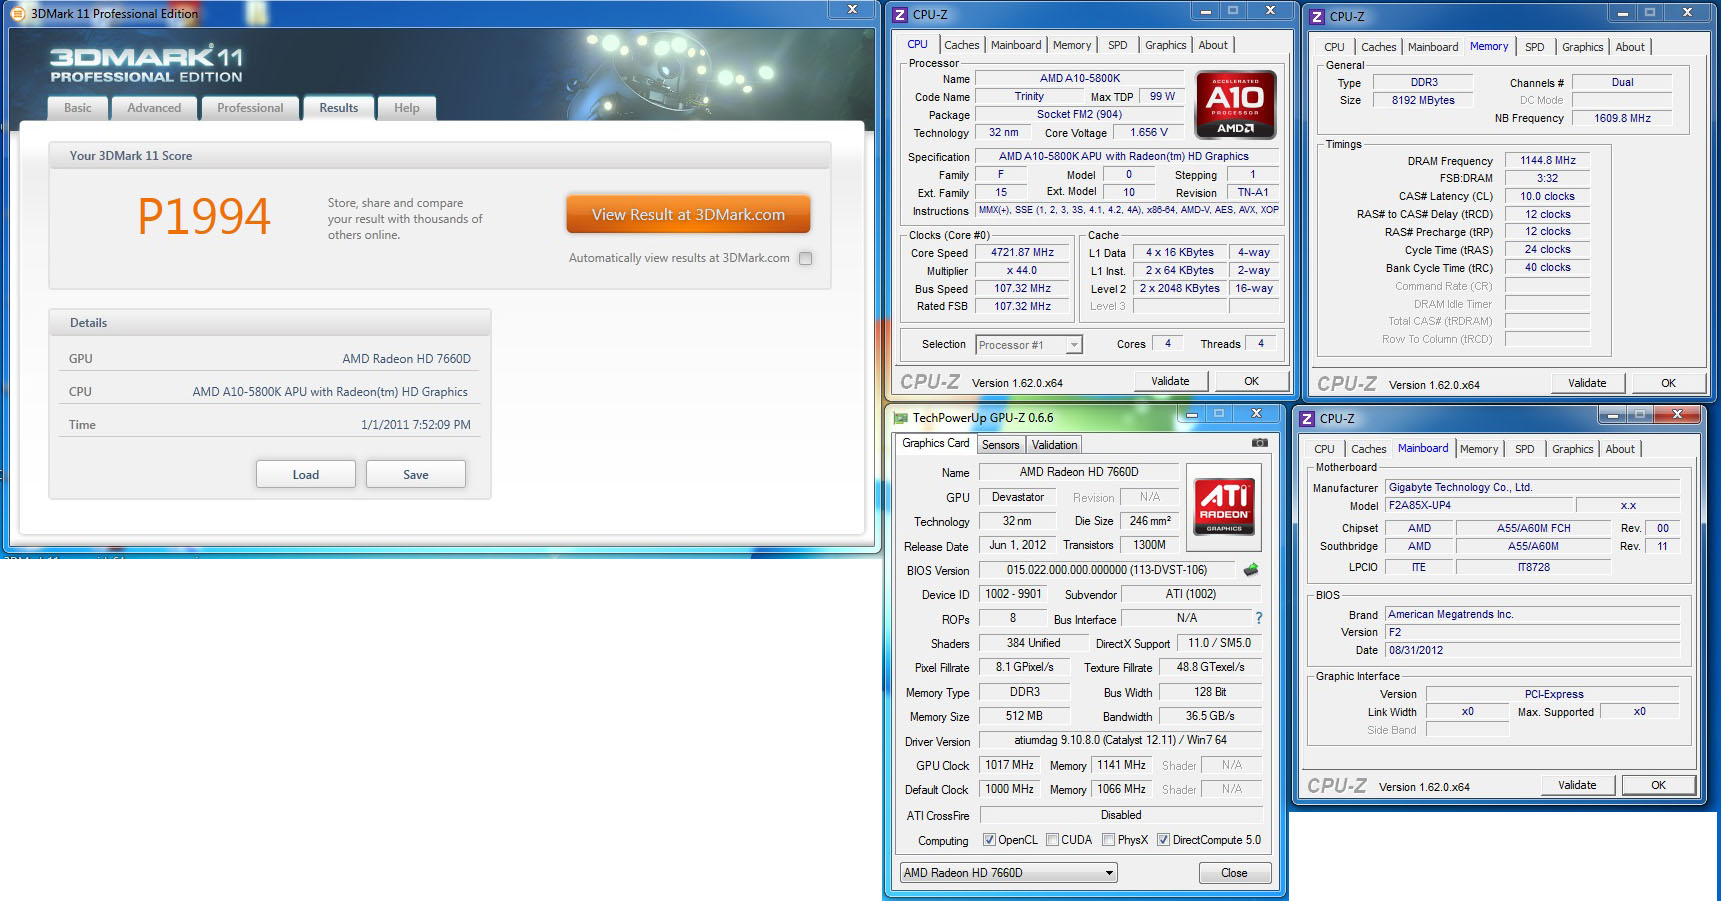This screenshot has height=901, width=1721.
Task: Click Validate in the CPU-Z mainboard window
Action: coord(1577,785)
